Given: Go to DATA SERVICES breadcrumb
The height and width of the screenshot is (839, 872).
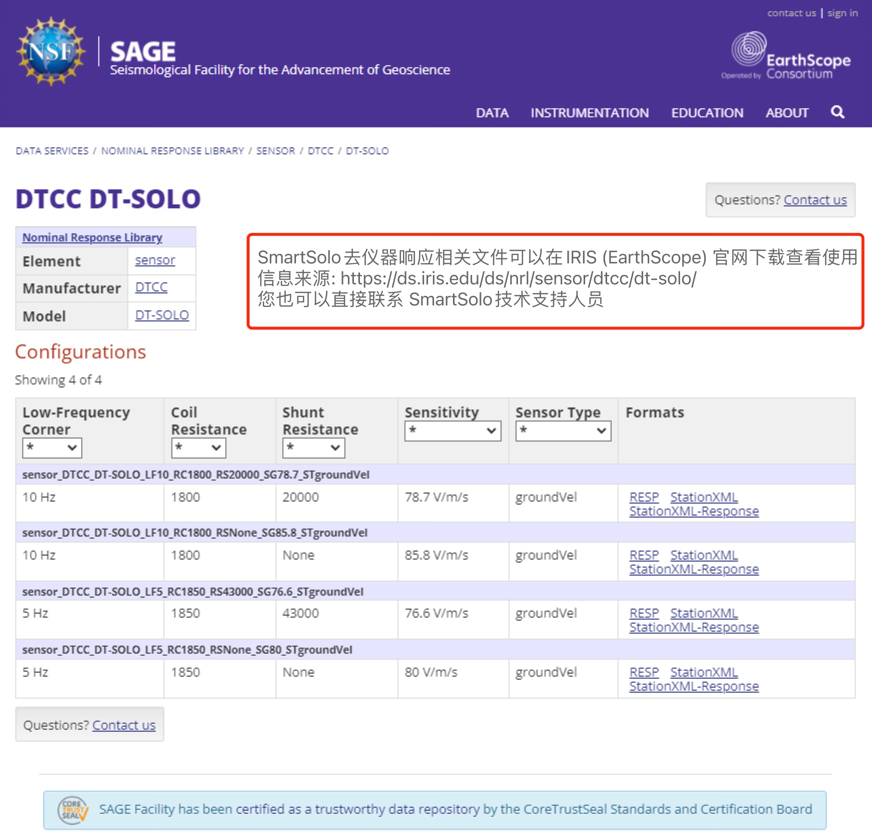Looking at the screenshot, I should coord(52,151).
